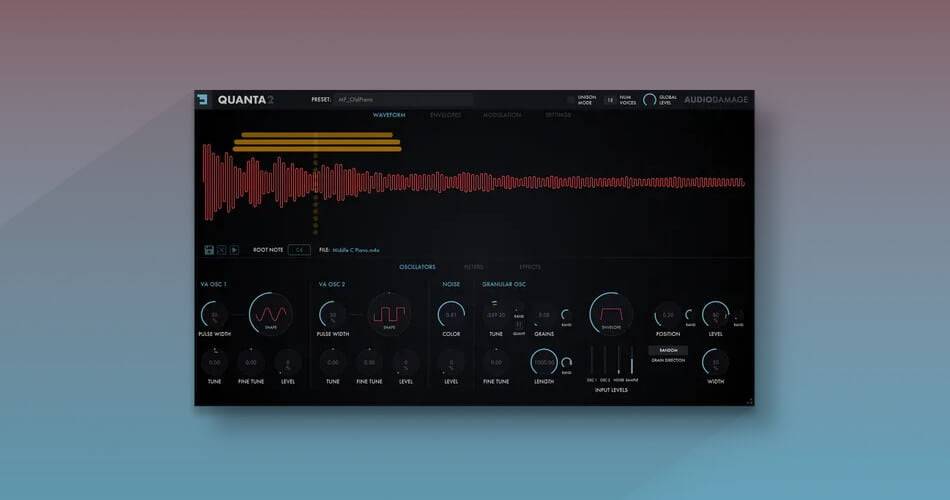The image size is (950, 500).
Task: Click the VA OSC 2 Pulse Width knob
Action: [x=333, y=315]
